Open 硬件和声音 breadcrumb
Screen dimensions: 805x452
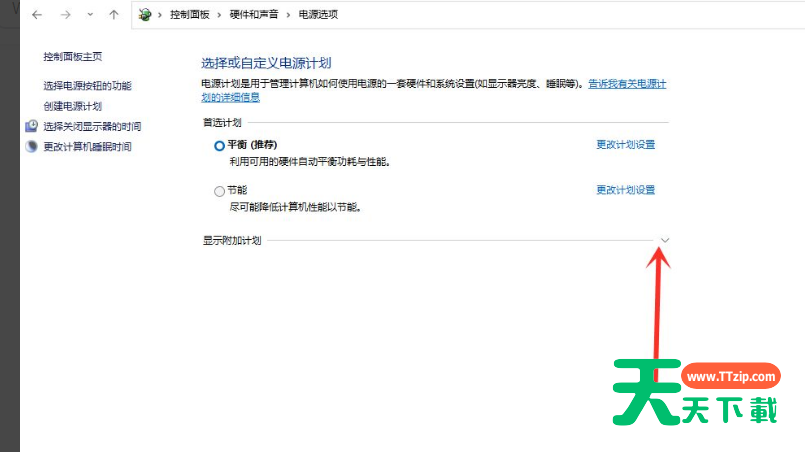[x=254, y=14]
